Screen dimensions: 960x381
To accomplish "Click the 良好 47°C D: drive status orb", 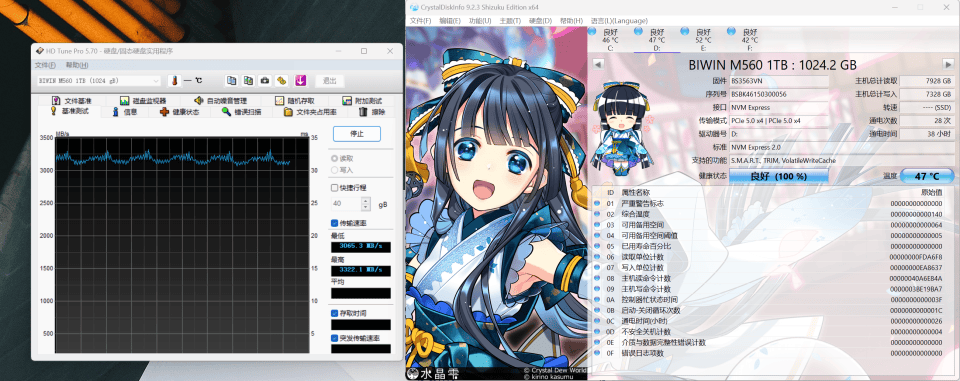I will point(639,31).
